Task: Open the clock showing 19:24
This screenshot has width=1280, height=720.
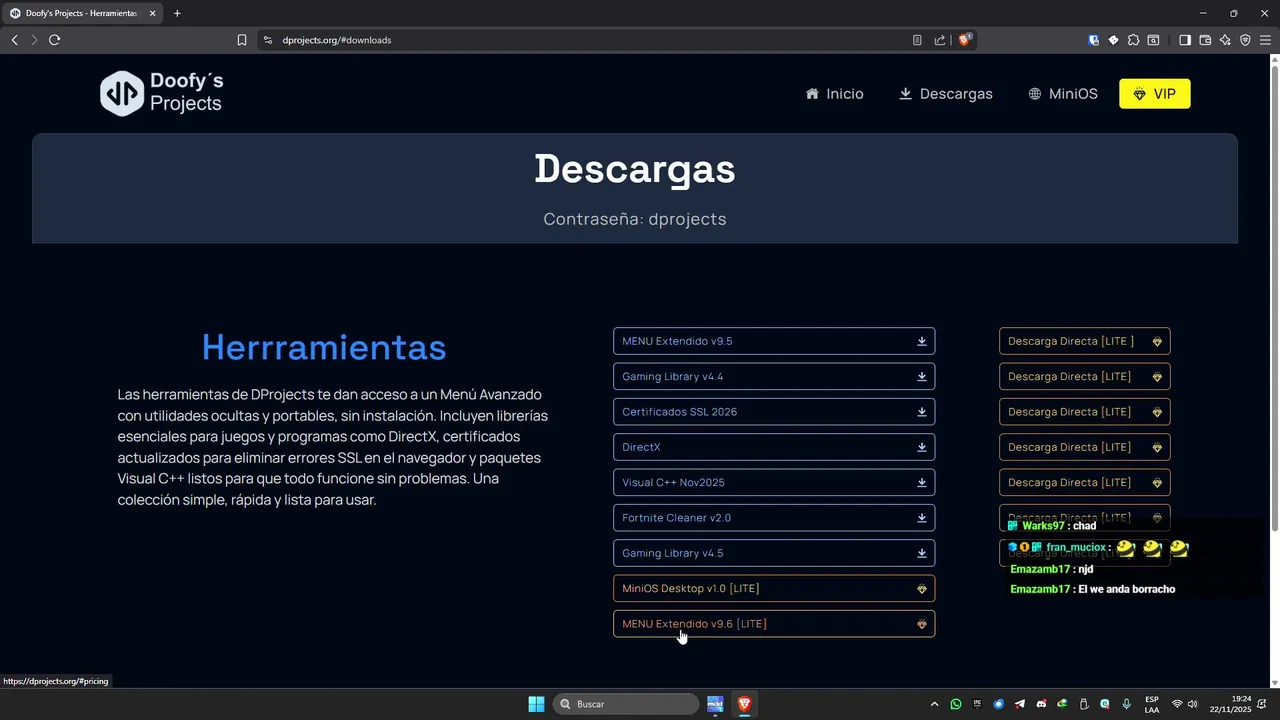Action: coord(1230,704)
